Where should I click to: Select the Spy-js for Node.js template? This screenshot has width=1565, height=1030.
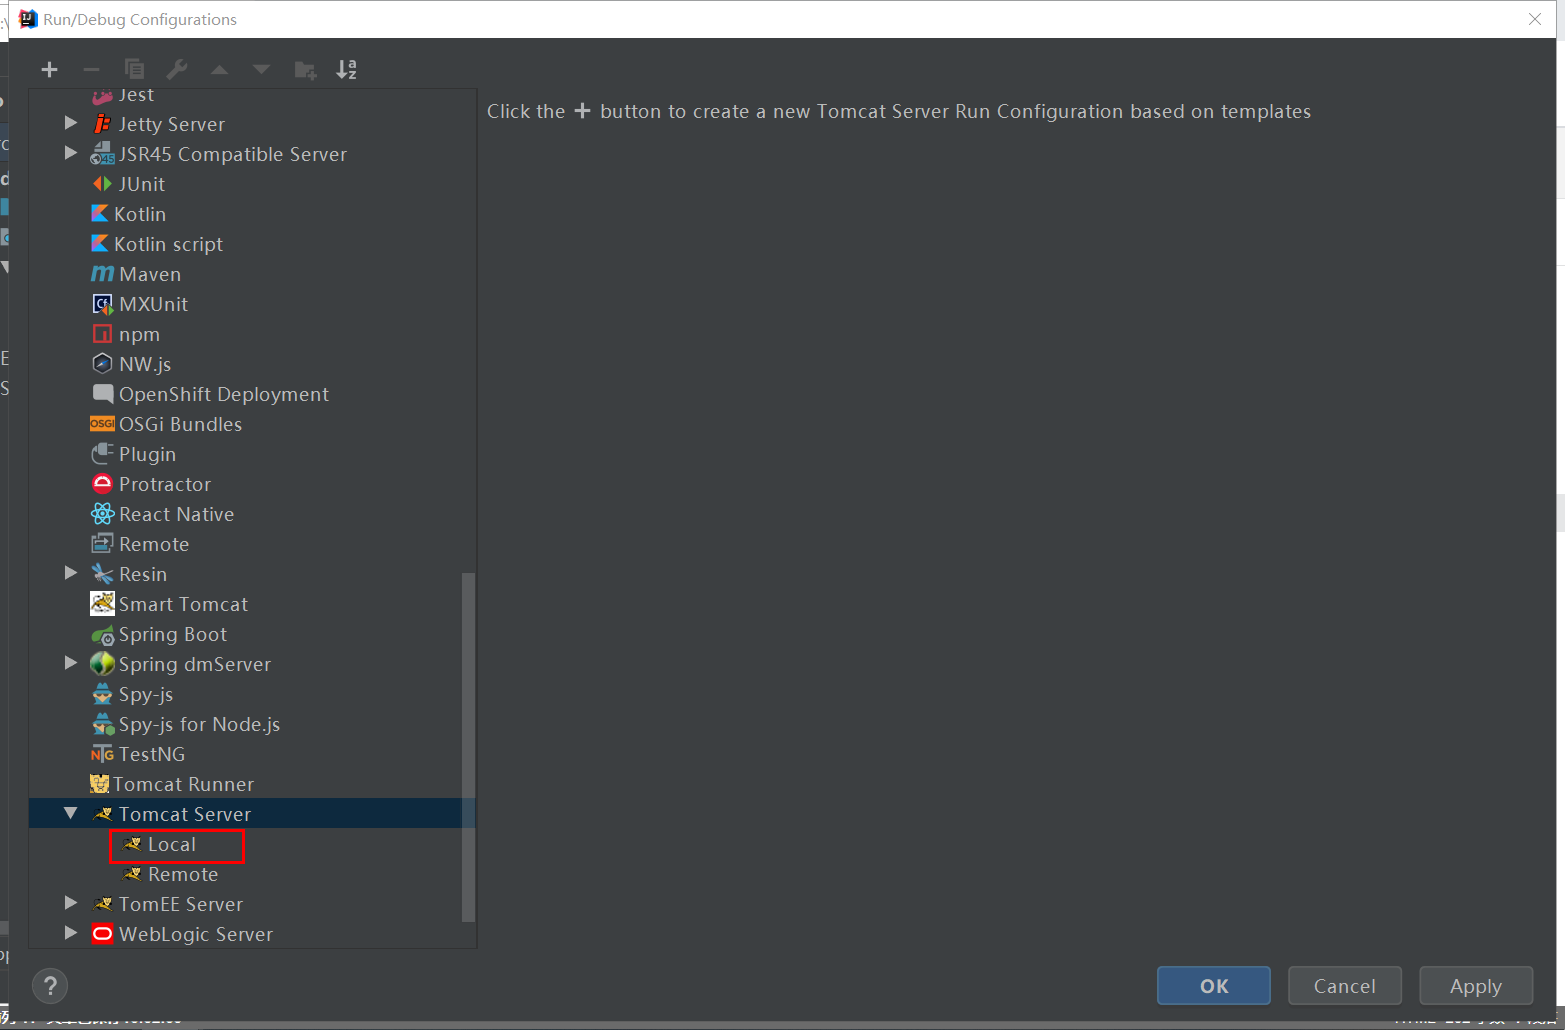tap(199, 724)
